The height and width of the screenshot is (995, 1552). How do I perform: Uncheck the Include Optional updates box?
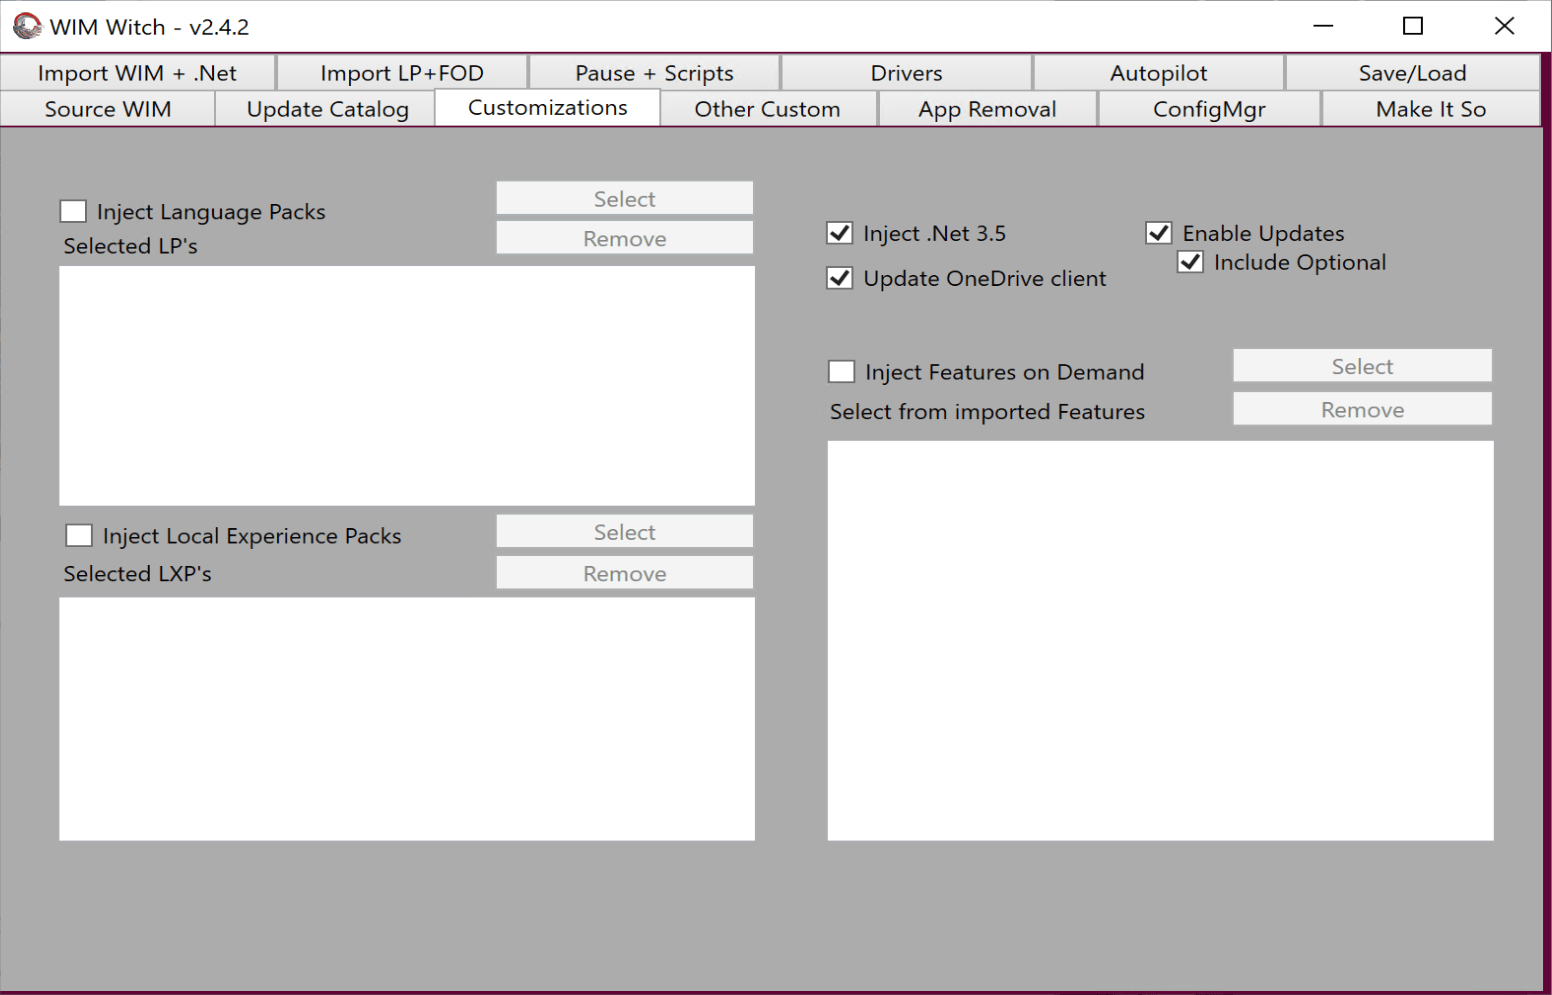[1190, 263]
